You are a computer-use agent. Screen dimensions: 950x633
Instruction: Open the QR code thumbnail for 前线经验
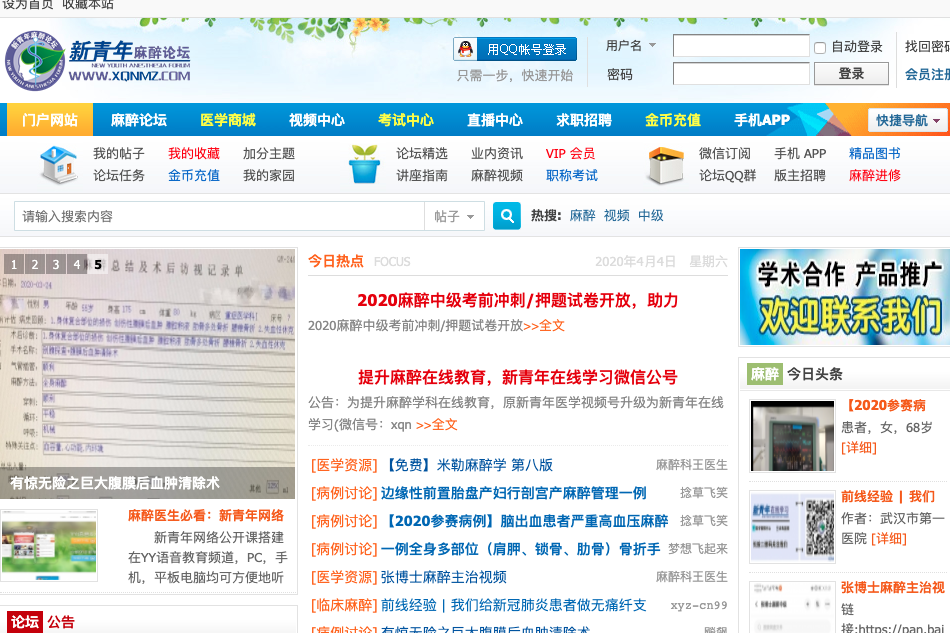pyautogui.click(x=792, y=526)
